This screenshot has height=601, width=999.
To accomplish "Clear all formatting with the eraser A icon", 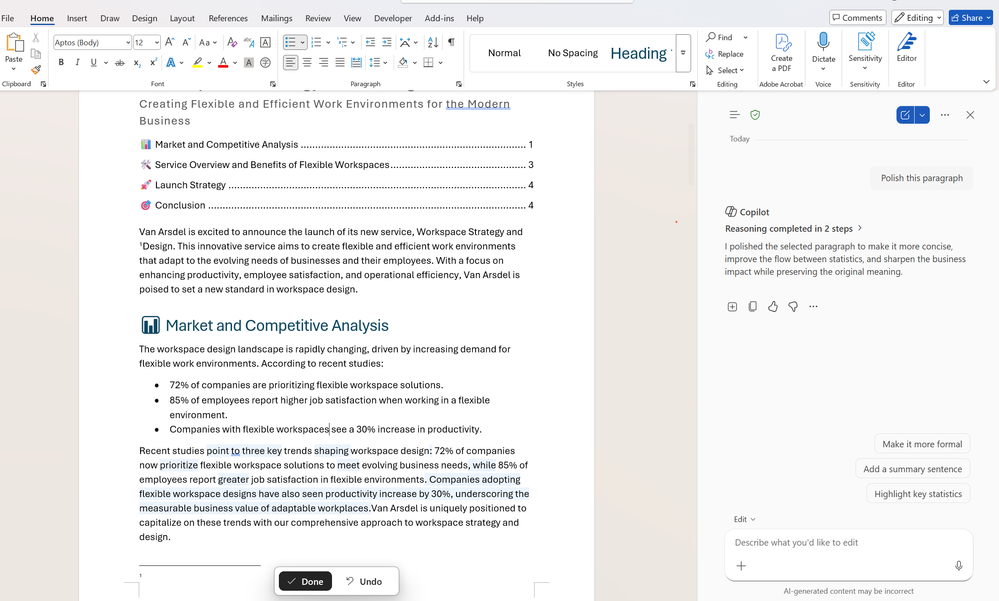I will tap(232, 42).
